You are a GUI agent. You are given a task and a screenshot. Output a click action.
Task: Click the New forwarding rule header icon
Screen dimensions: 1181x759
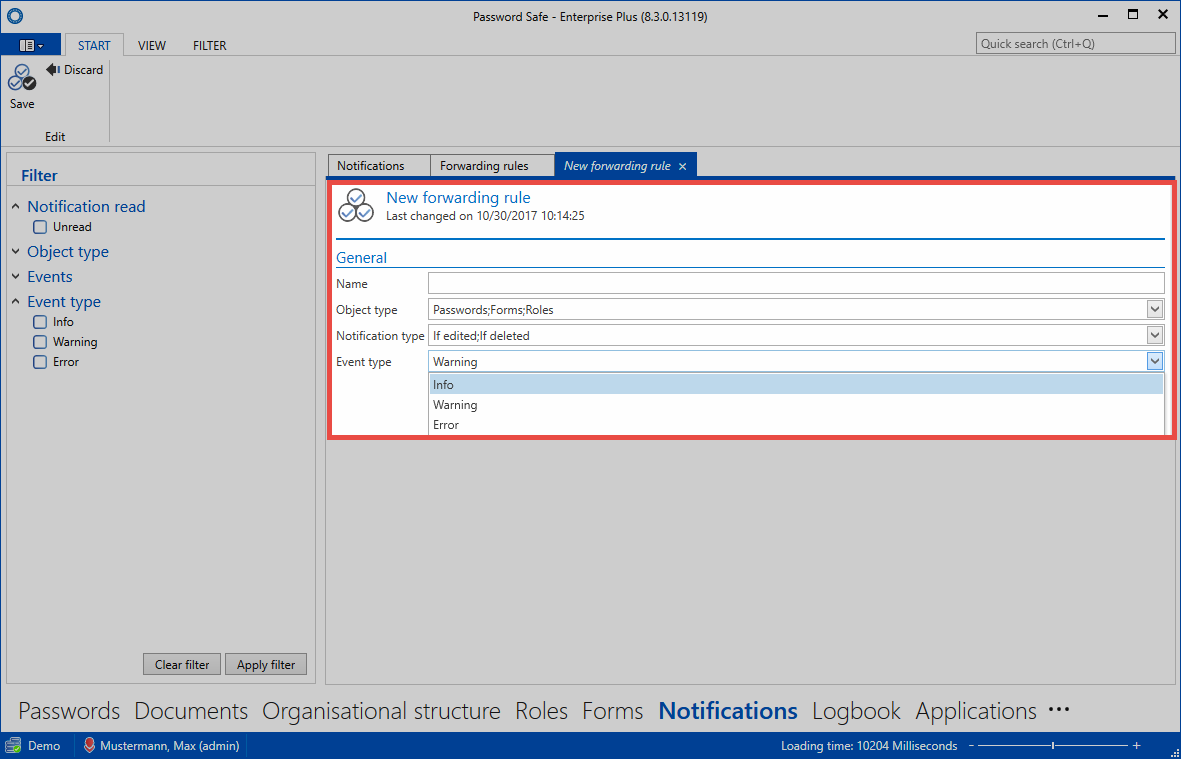click(356, 206)
